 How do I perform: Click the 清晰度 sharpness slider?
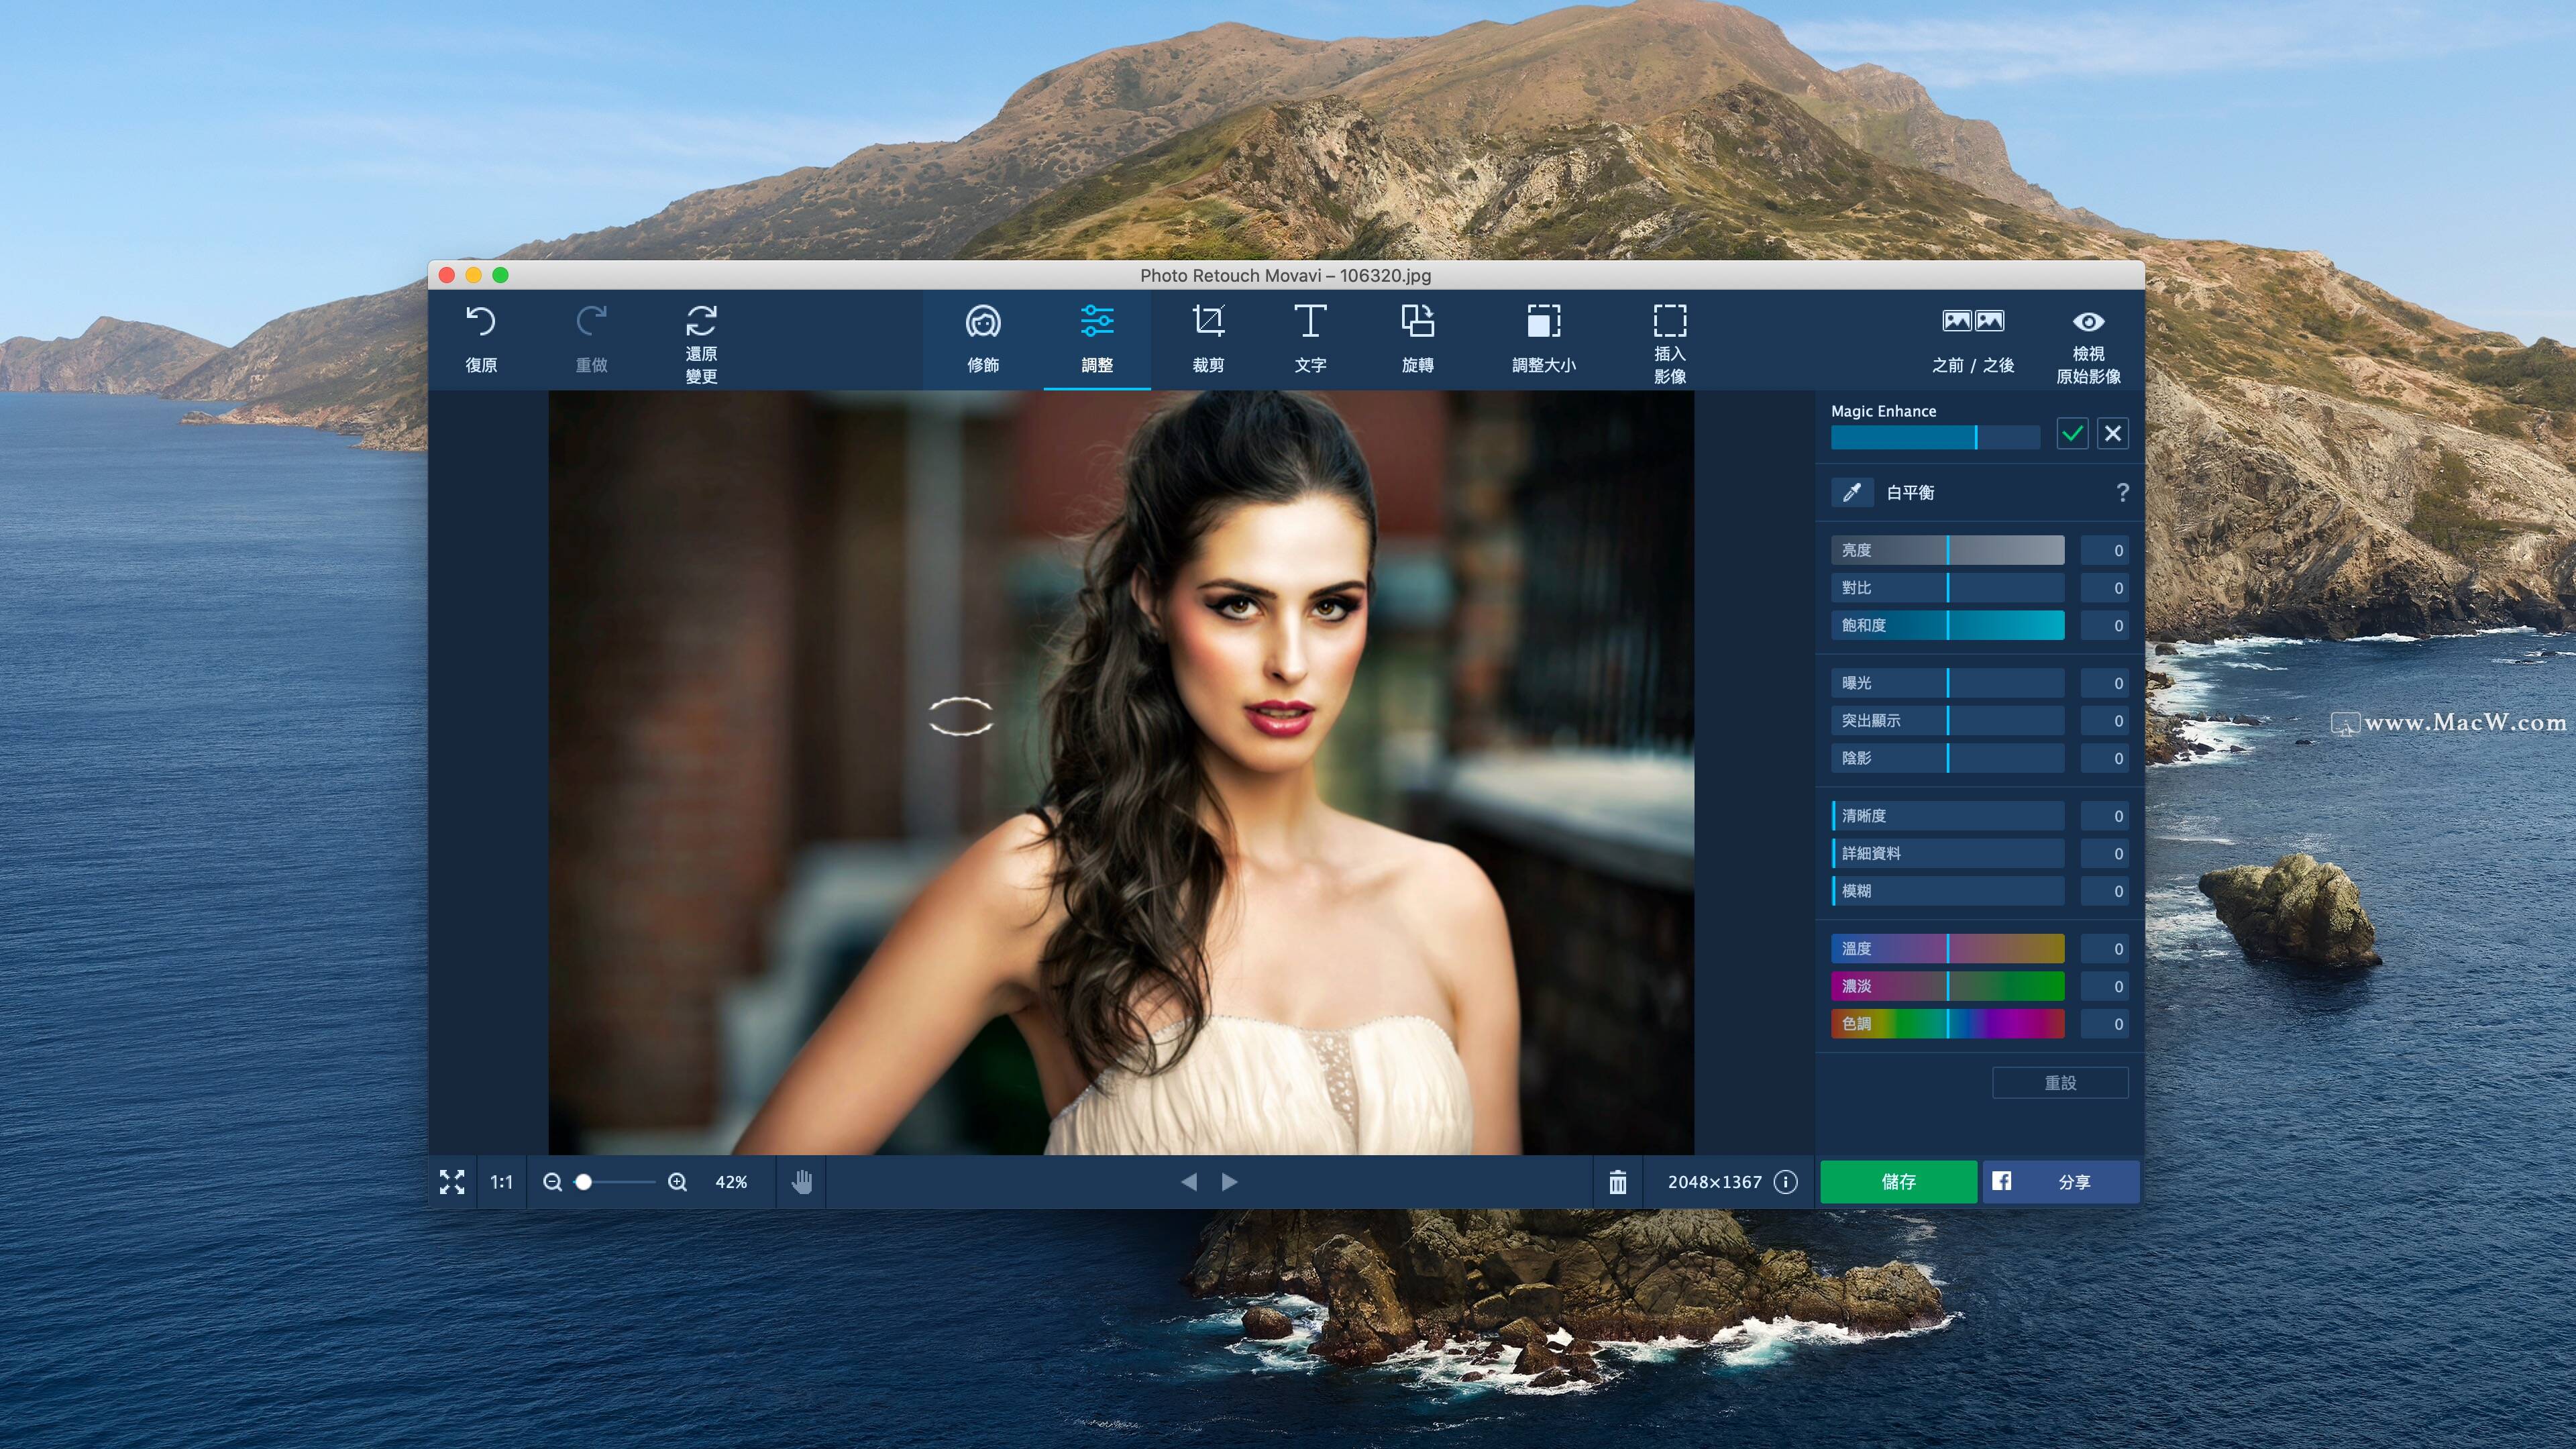[x=1947, y=816]
